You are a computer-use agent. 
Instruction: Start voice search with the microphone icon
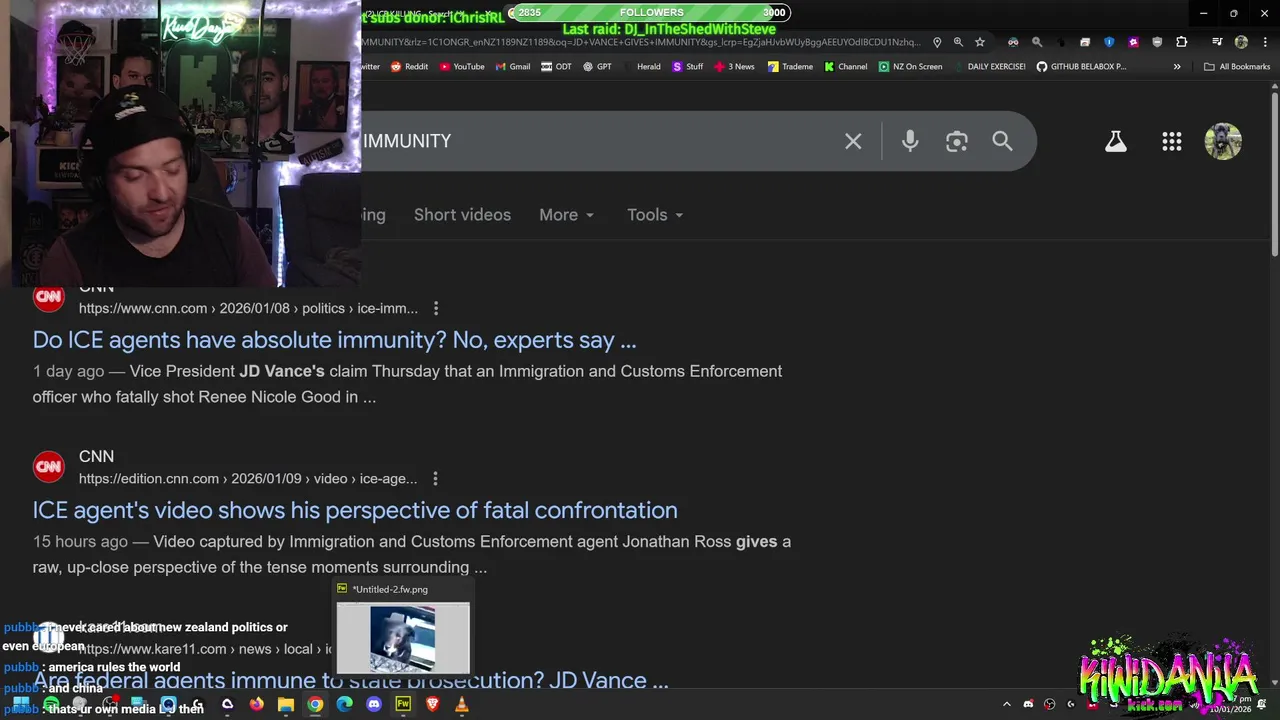point(910,141)
